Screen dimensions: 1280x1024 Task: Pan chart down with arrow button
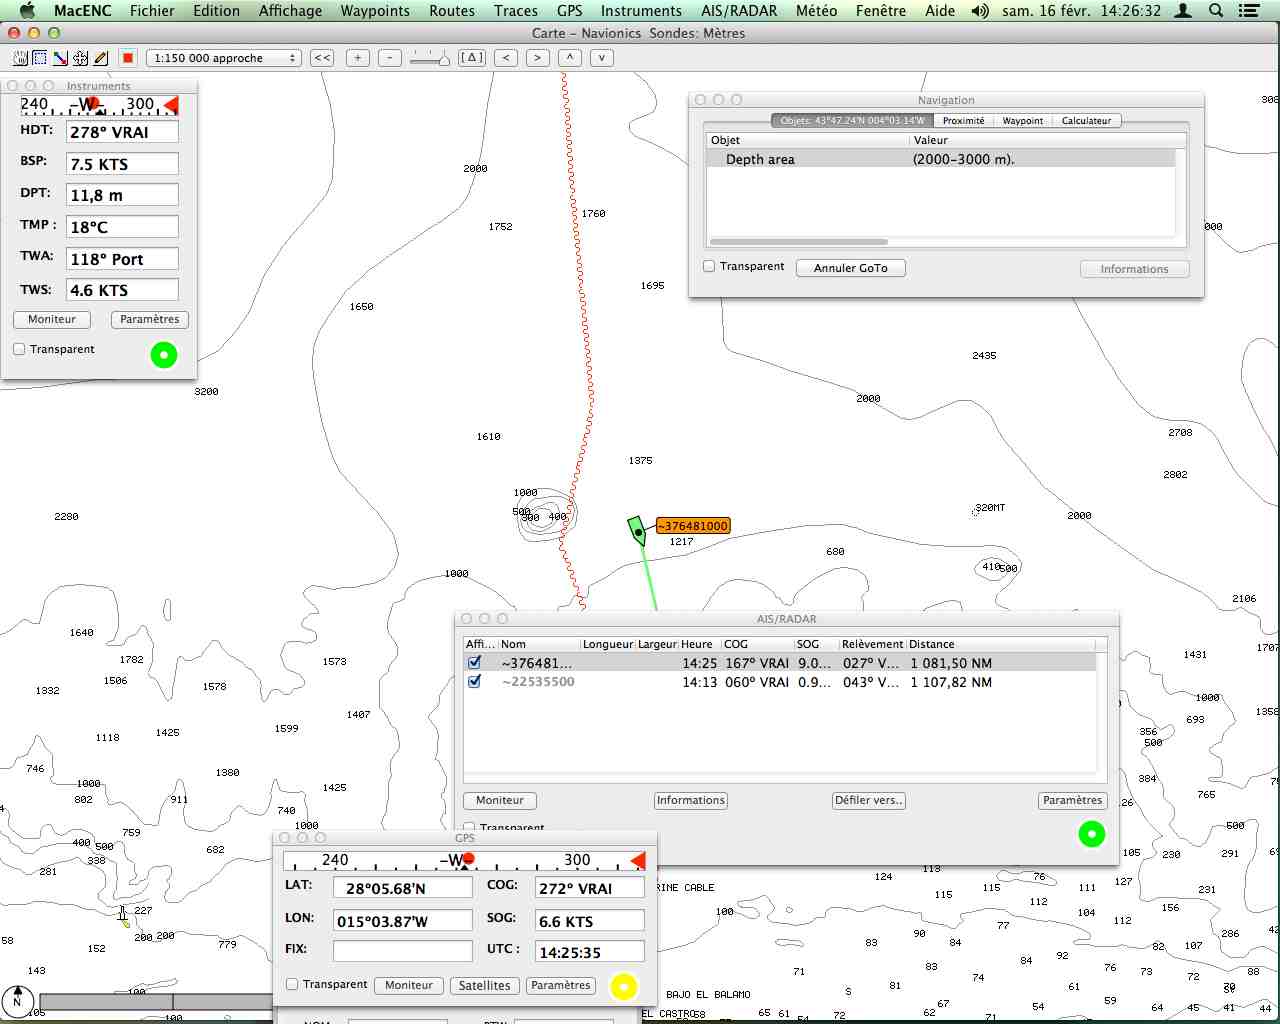pos(602,58)
